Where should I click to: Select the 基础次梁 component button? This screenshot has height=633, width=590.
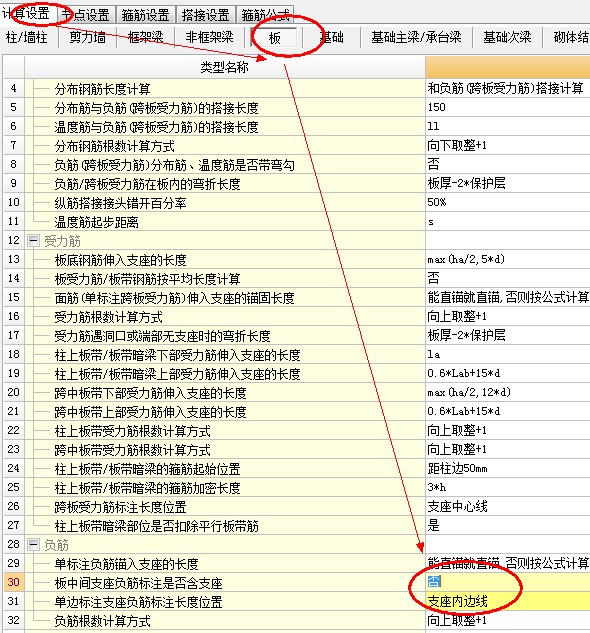tap(507, 37)
